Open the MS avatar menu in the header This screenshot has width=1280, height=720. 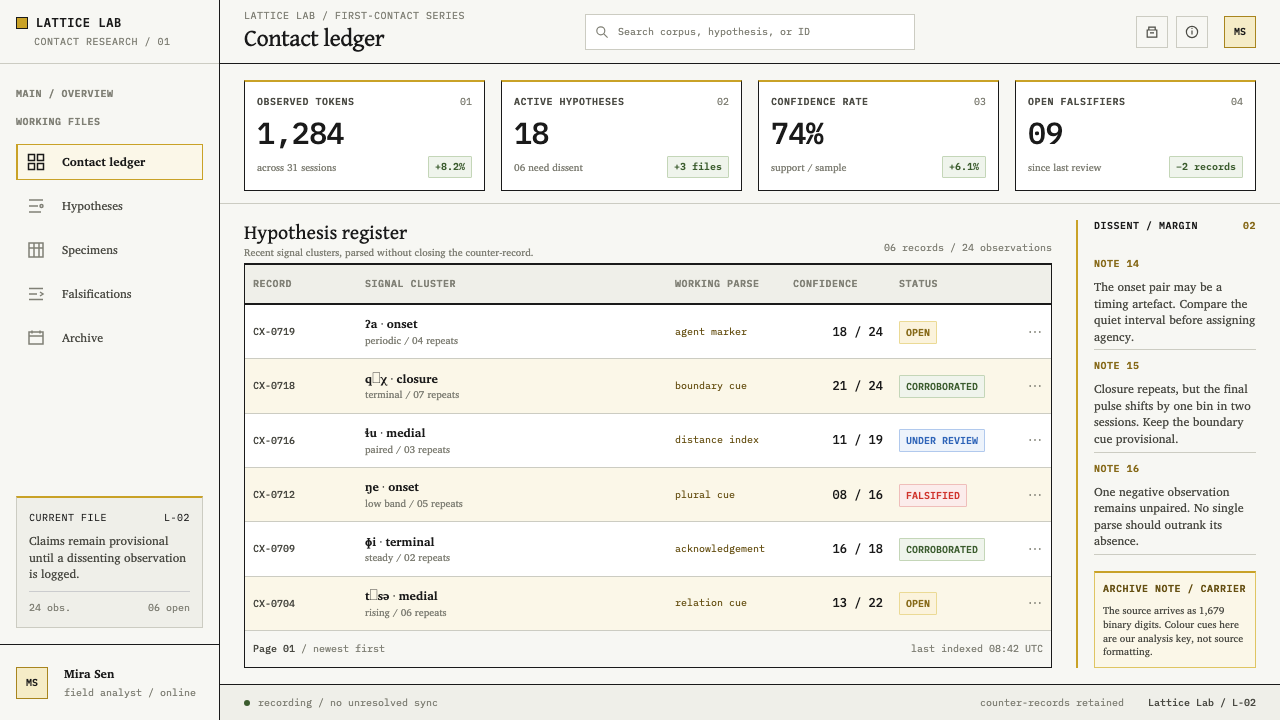pos(1240,32)
